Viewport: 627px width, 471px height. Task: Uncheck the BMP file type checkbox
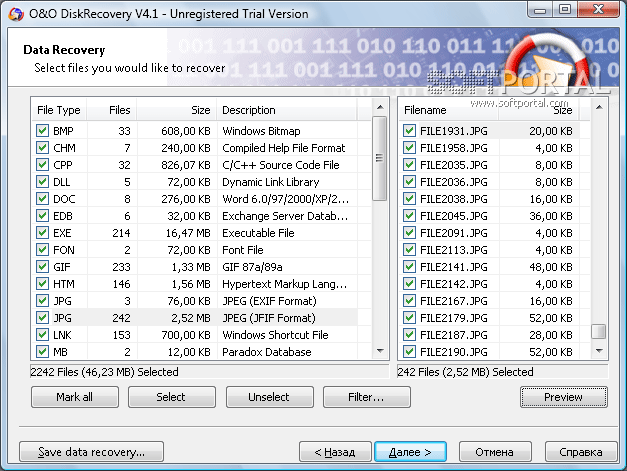tap(42, 131)
